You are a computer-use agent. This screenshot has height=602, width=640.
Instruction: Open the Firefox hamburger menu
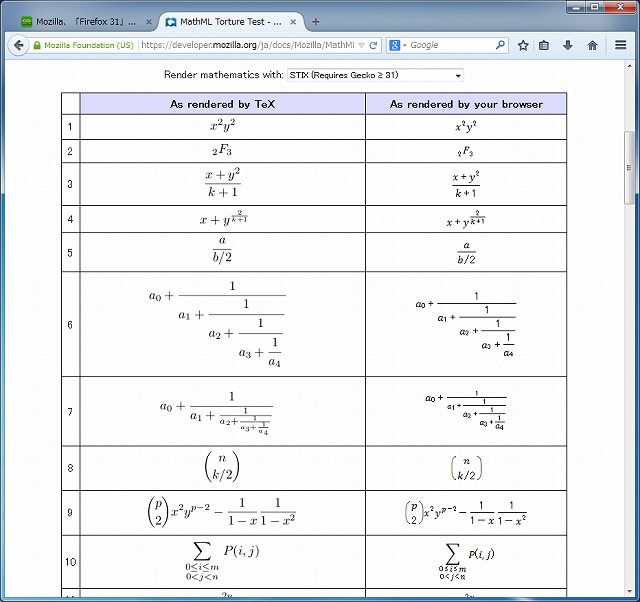620,45
